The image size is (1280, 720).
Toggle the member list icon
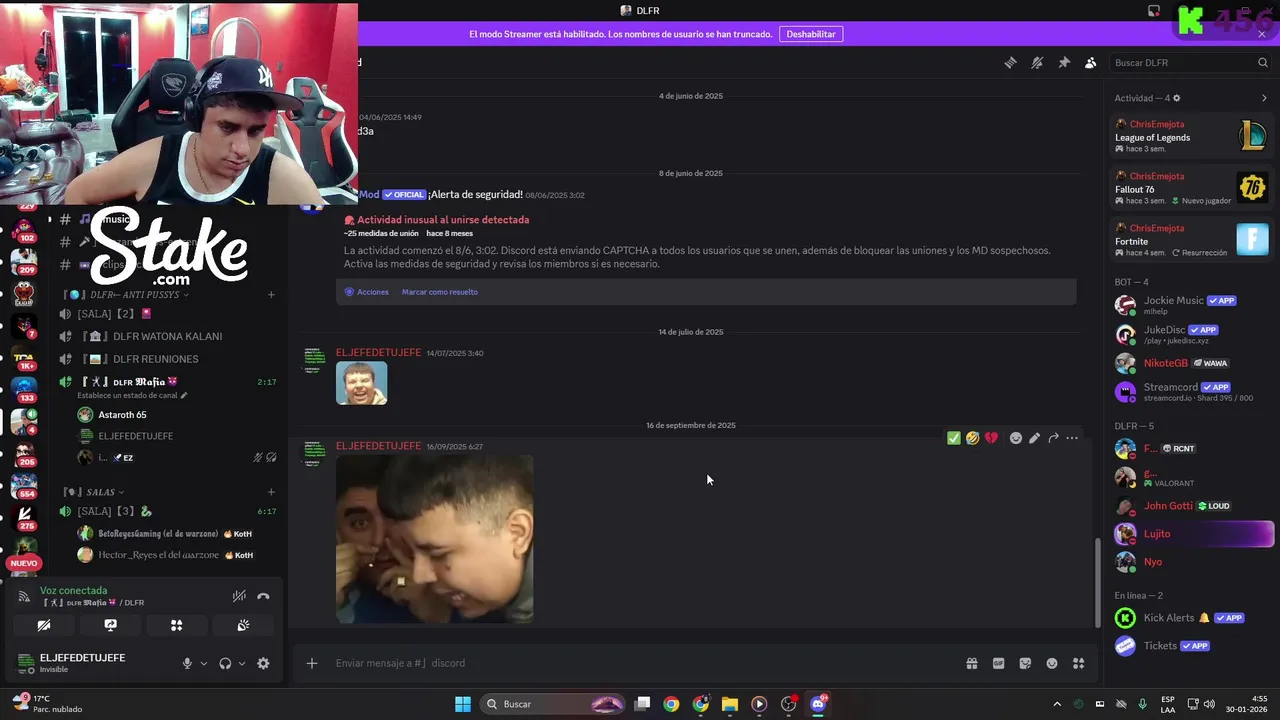pos(1091,62)
